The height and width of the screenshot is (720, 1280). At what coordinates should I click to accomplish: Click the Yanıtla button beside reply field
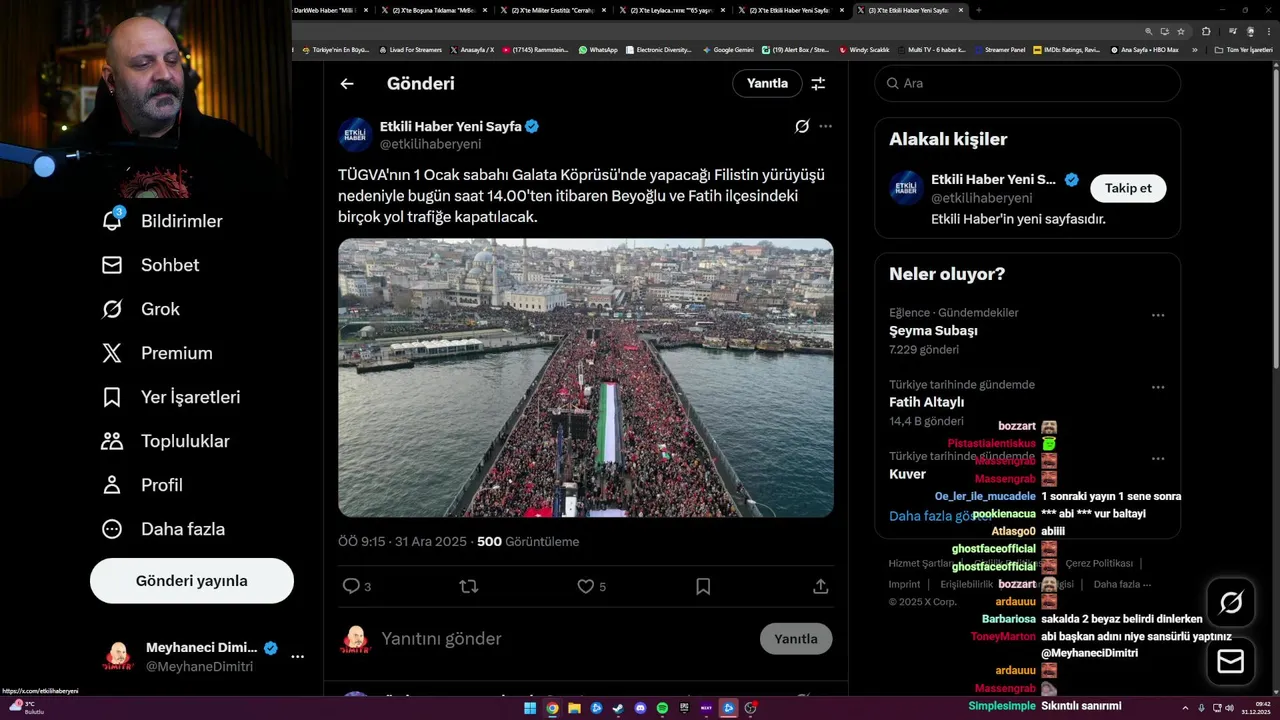point(796,639)
